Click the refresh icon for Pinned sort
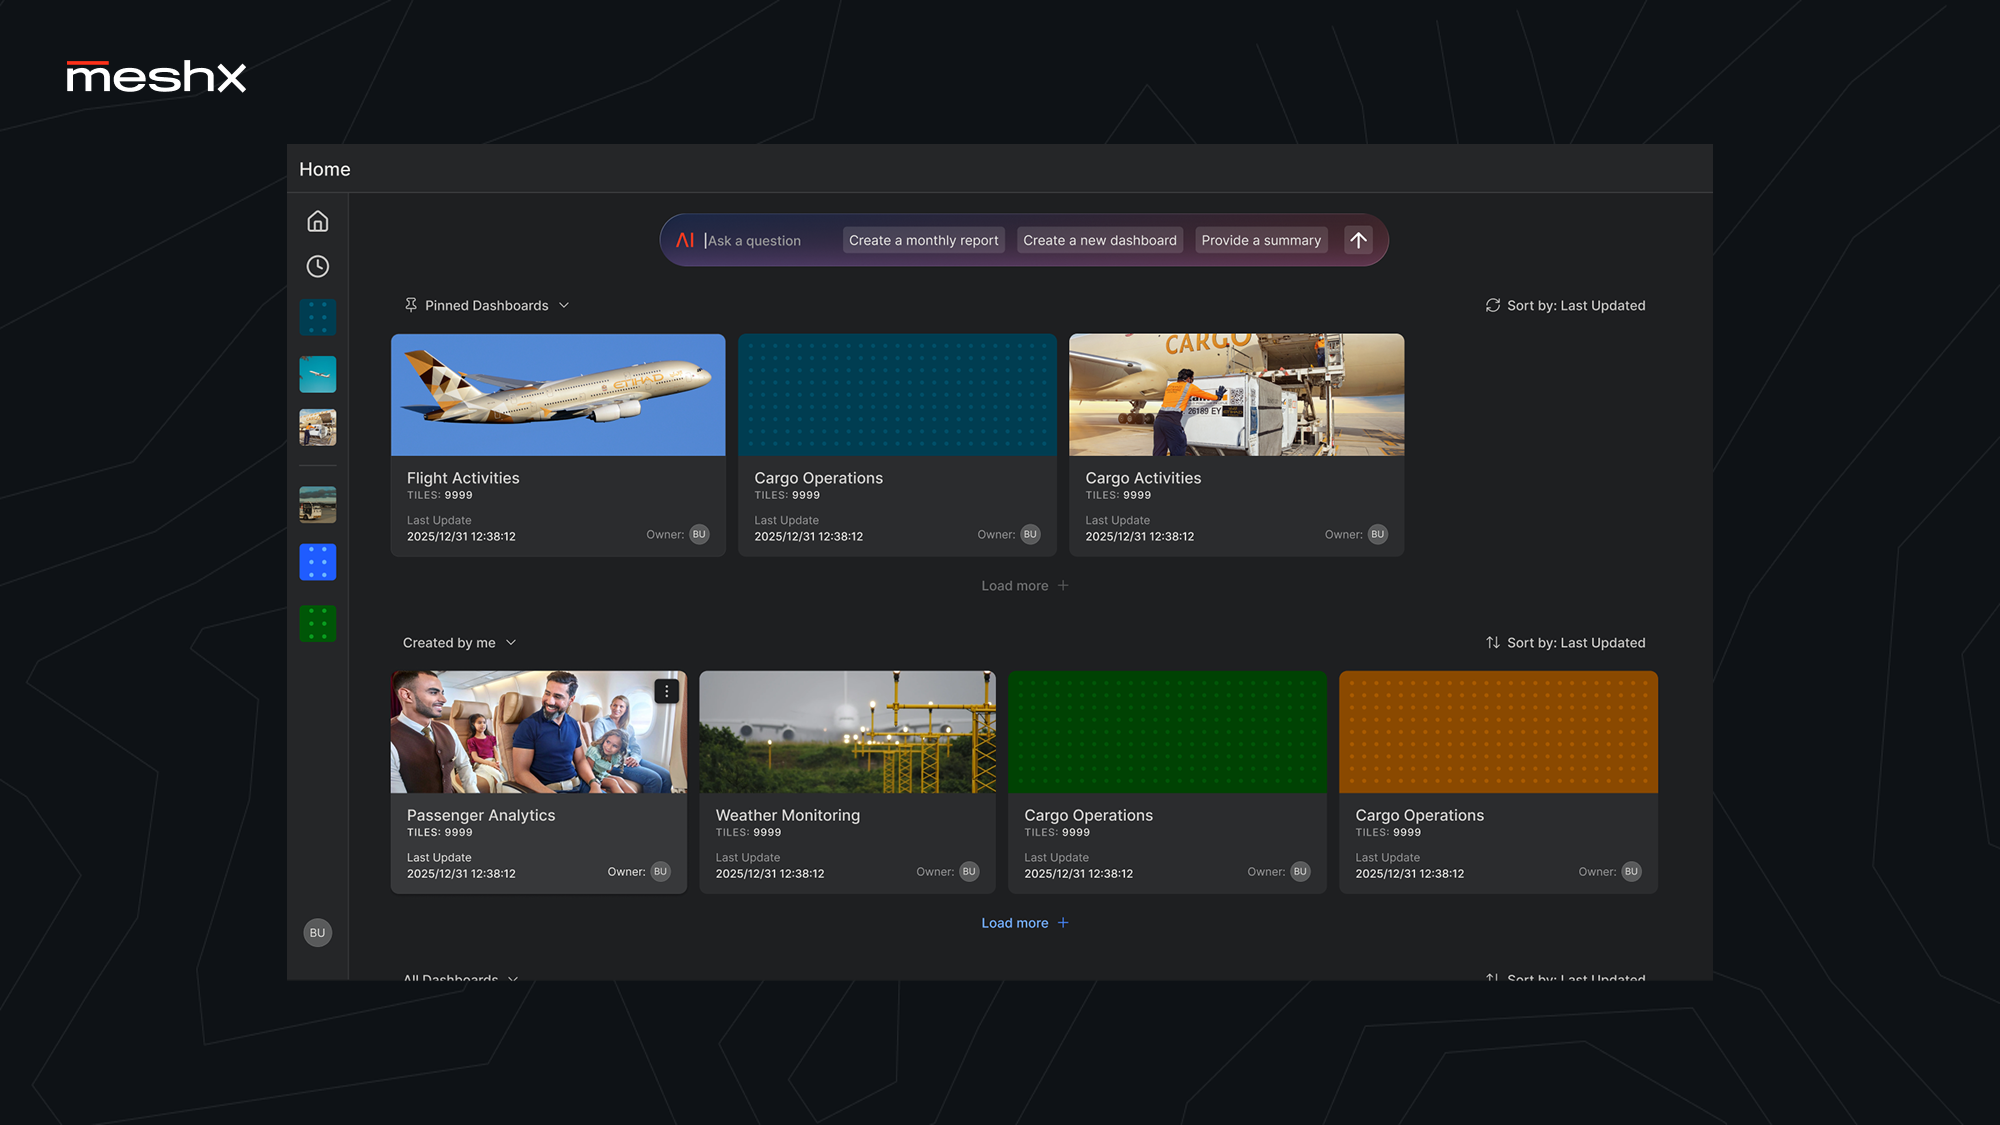 coord(1493,305)
